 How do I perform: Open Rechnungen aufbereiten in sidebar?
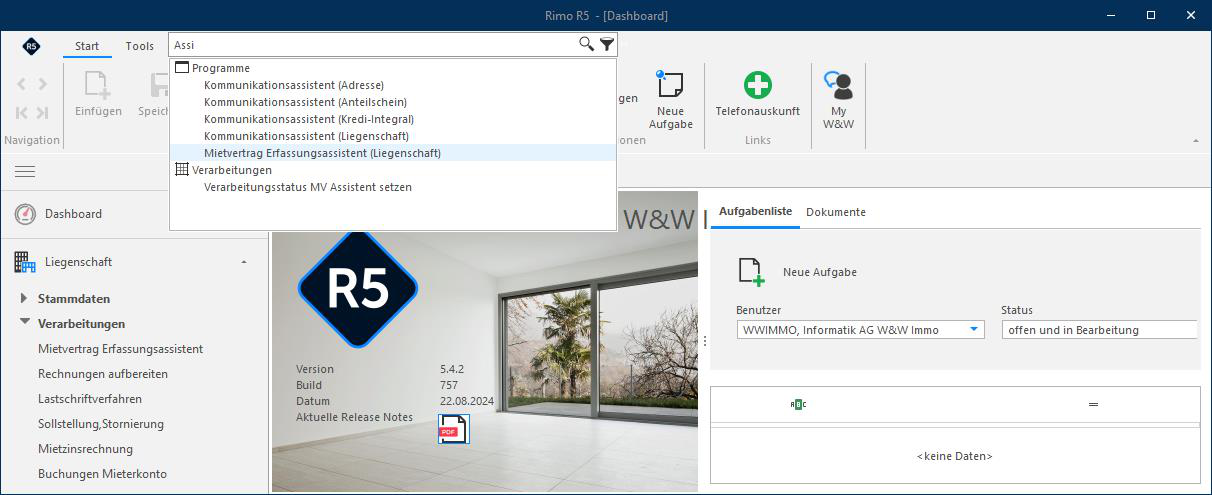click(x=103, y=374)
